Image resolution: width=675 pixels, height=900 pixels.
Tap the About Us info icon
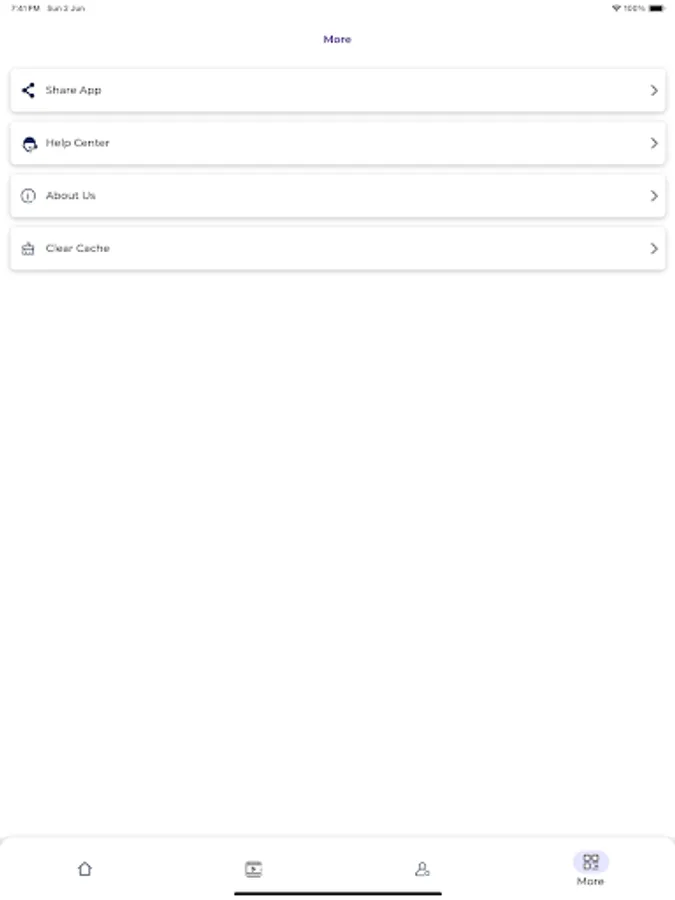tap(28, 195)
